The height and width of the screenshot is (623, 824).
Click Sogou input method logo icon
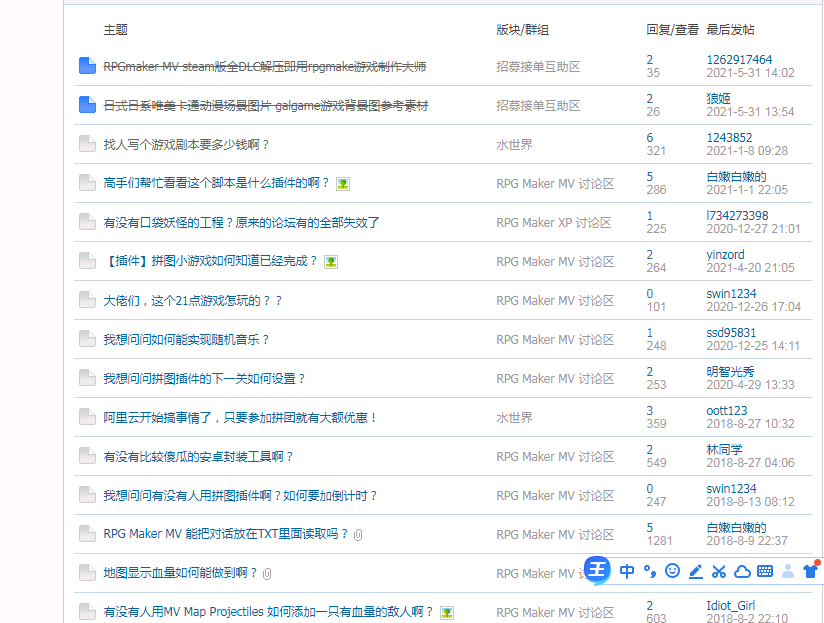[x=598, y=569]
